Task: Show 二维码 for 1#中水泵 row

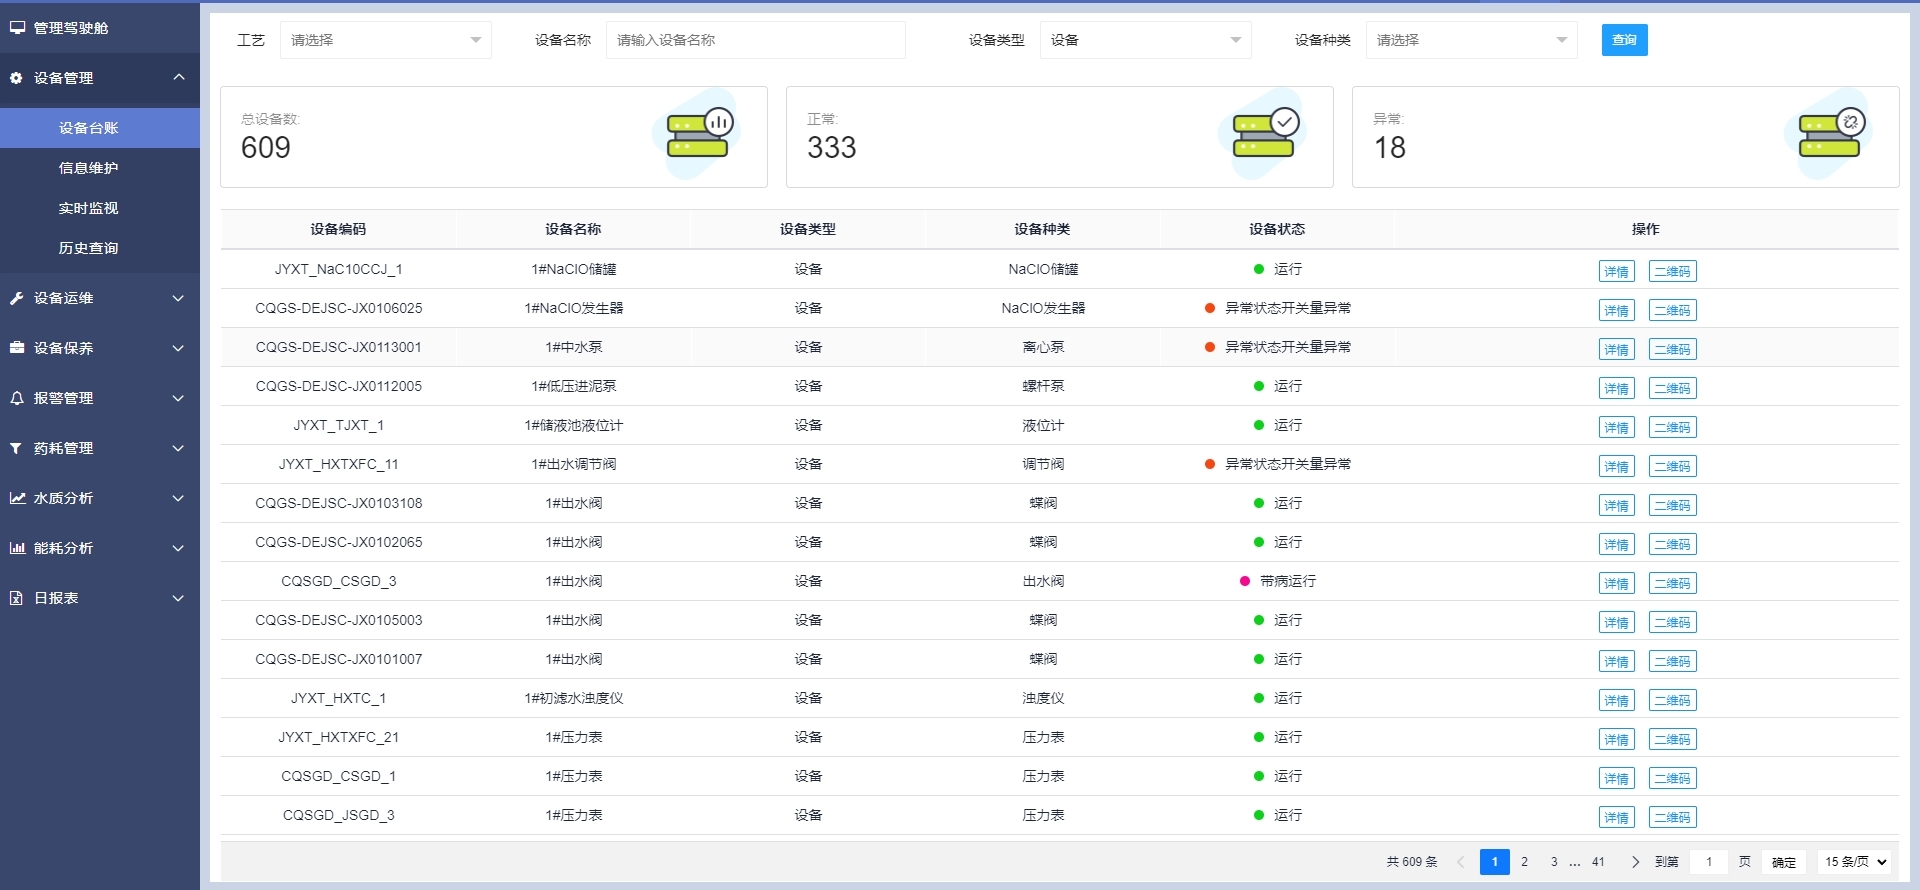Action: pos(1672,349)
